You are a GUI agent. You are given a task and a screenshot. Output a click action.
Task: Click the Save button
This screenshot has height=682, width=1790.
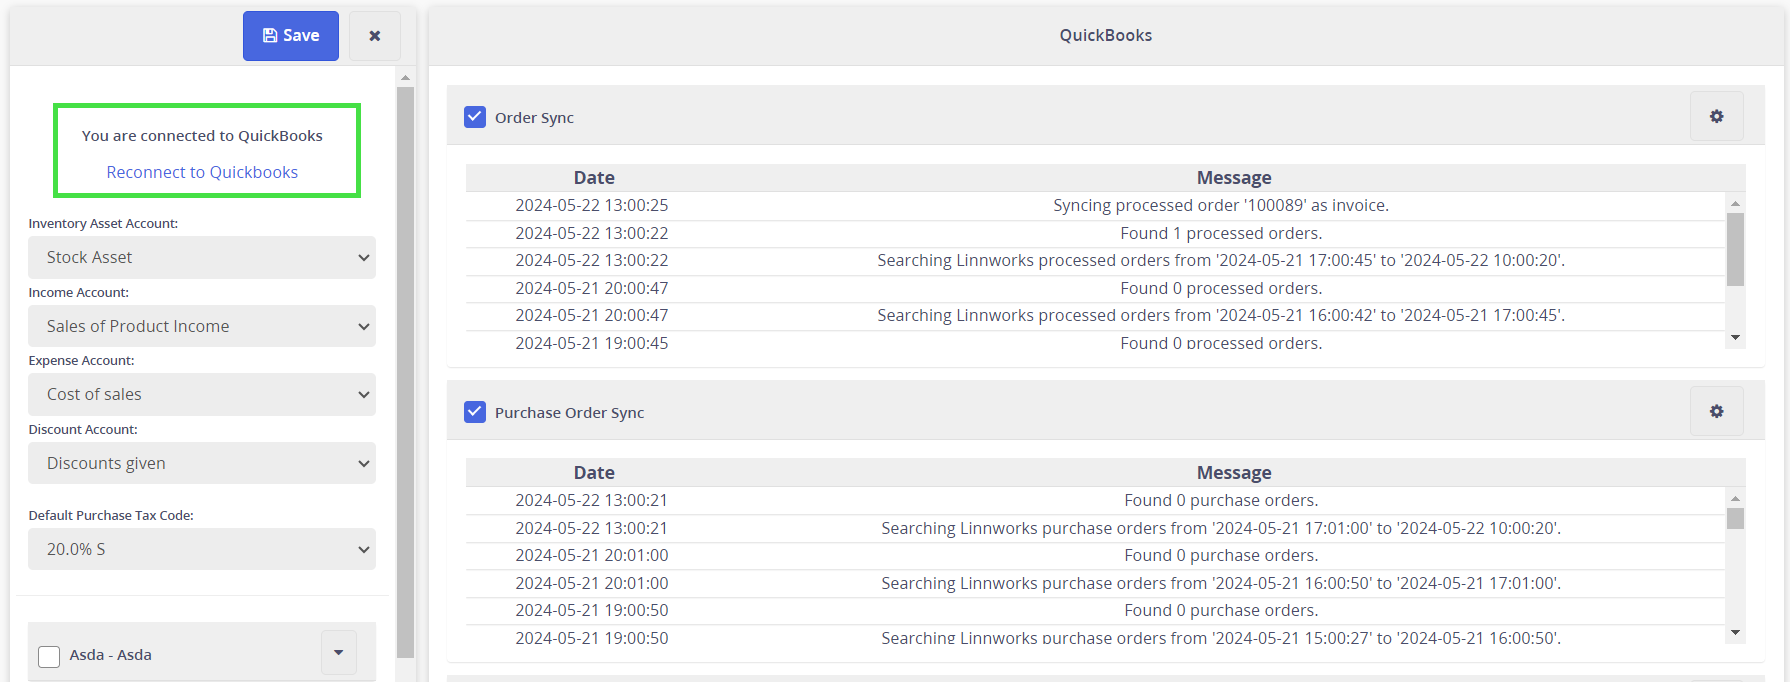point(291,36)
